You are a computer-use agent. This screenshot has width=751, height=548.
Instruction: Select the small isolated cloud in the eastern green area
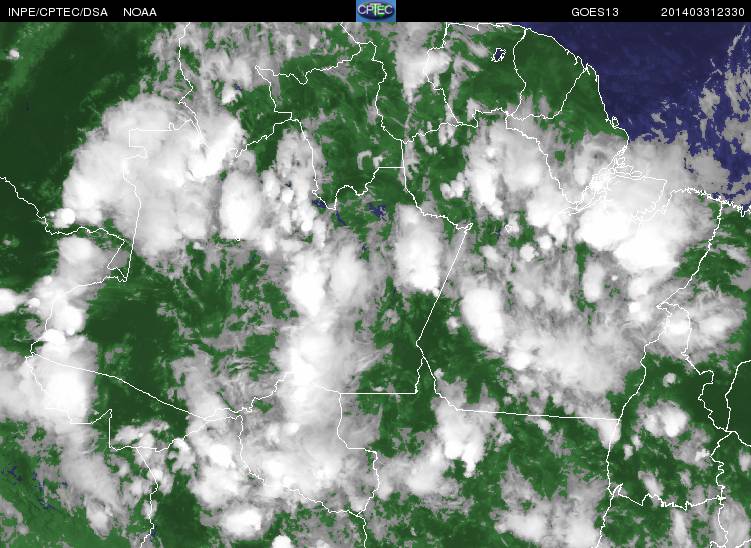coord(669,379)
